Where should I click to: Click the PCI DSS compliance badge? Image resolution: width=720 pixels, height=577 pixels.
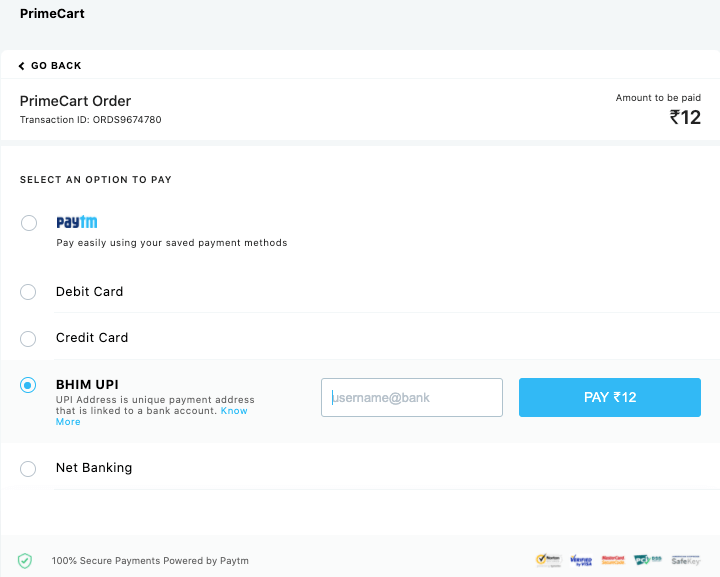click(647, 560)
